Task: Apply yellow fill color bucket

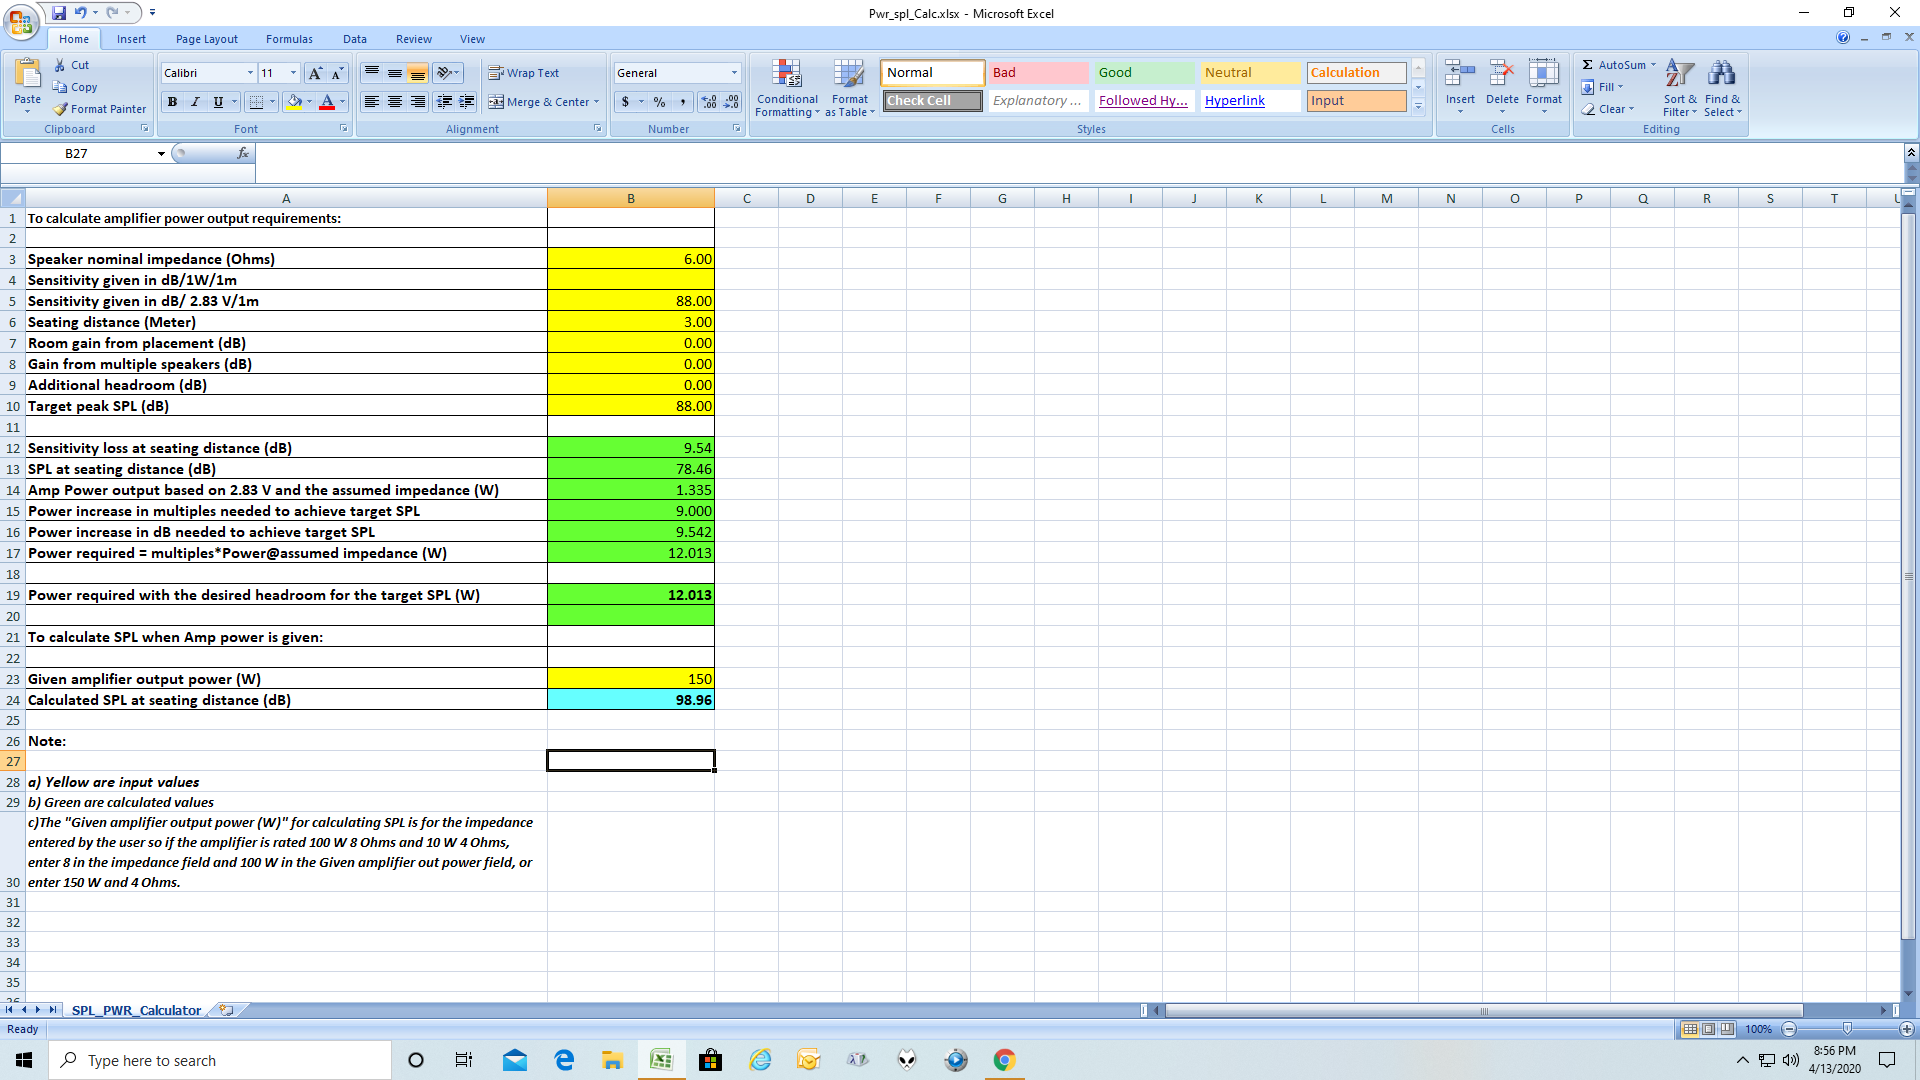Action: (x=294, y=102)
